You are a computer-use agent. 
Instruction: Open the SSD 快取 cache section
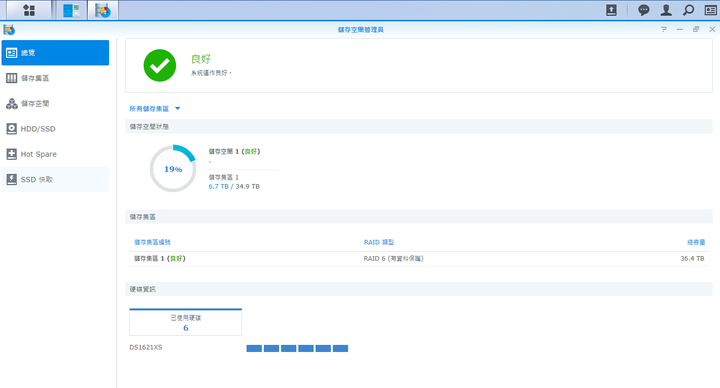pyautogui.click(x=55, y=180)
